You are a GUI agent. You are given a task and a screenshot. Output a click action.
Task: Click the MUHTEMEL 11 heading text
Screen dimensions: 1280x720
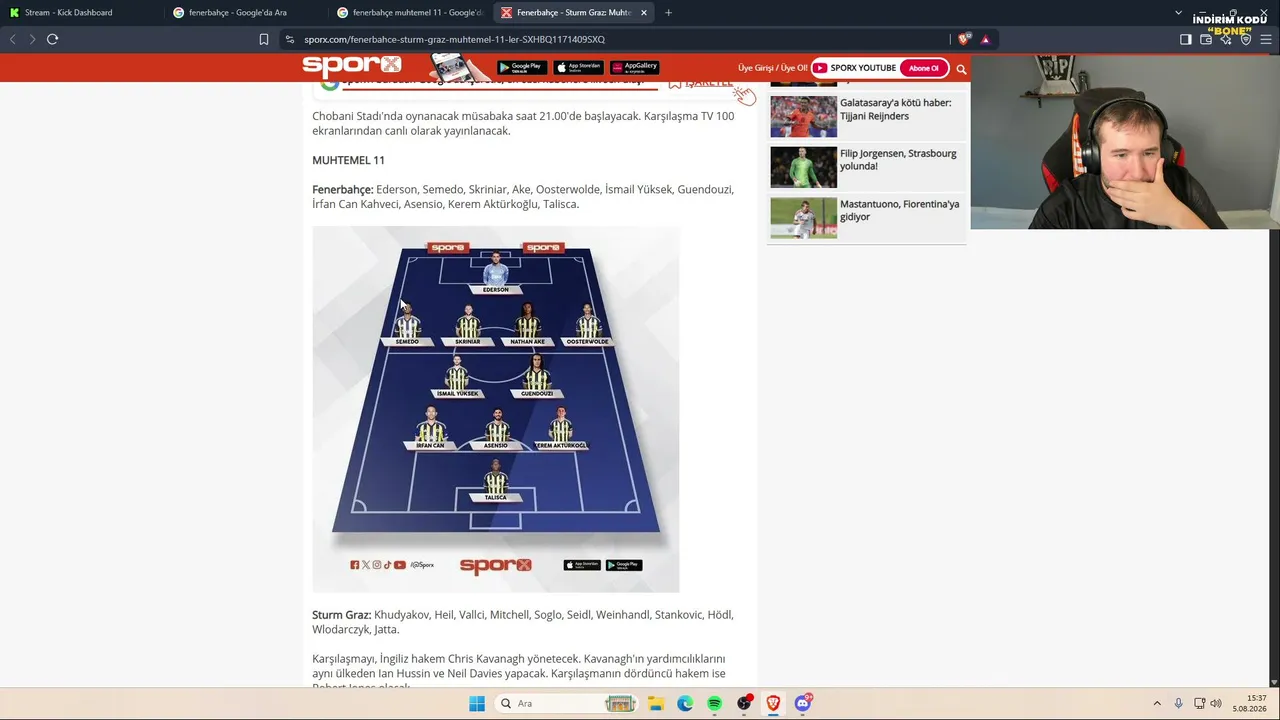(348, 160)
